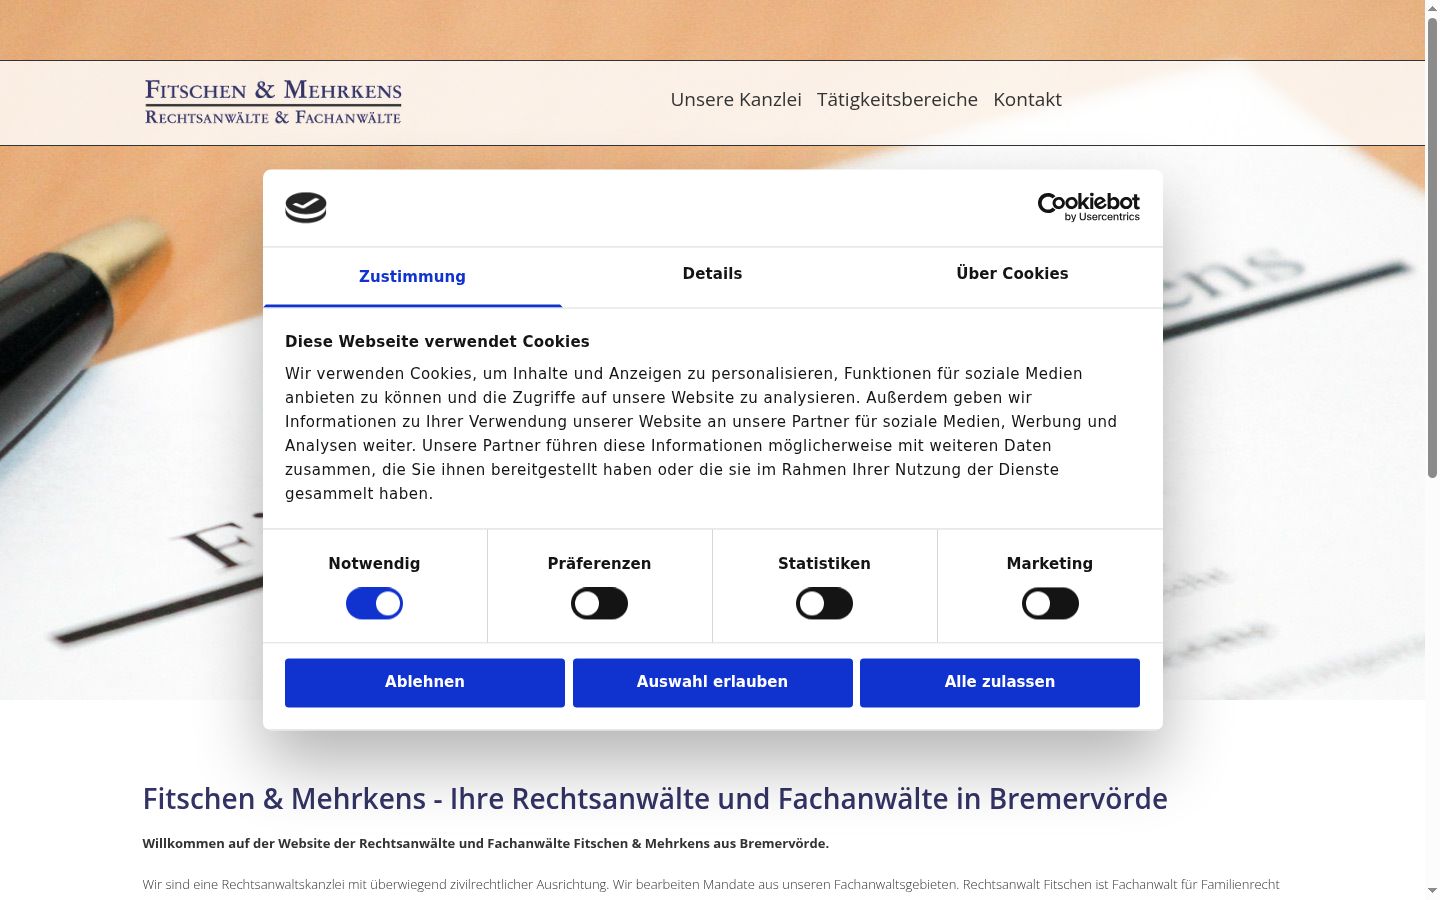Click the 'Wir sind eine Rechtsanwaltskanzlei' paragraph

pyautogui.click(x=711, y=885)
